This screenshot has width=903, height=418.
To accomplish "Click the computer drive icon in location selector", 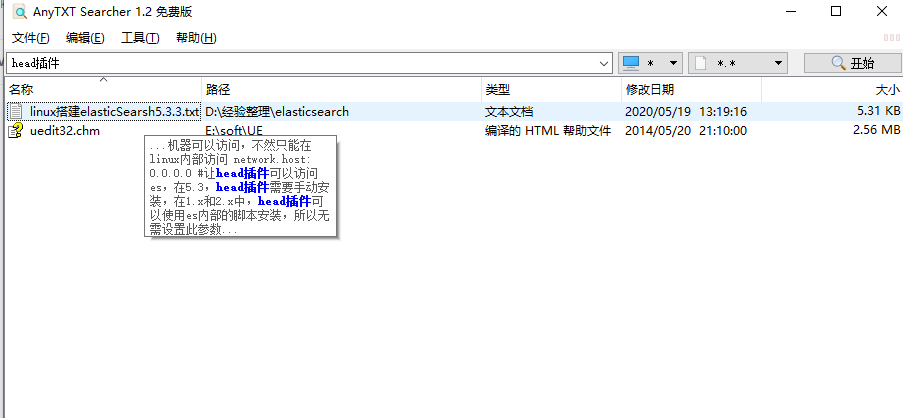I will click(631, 63).
